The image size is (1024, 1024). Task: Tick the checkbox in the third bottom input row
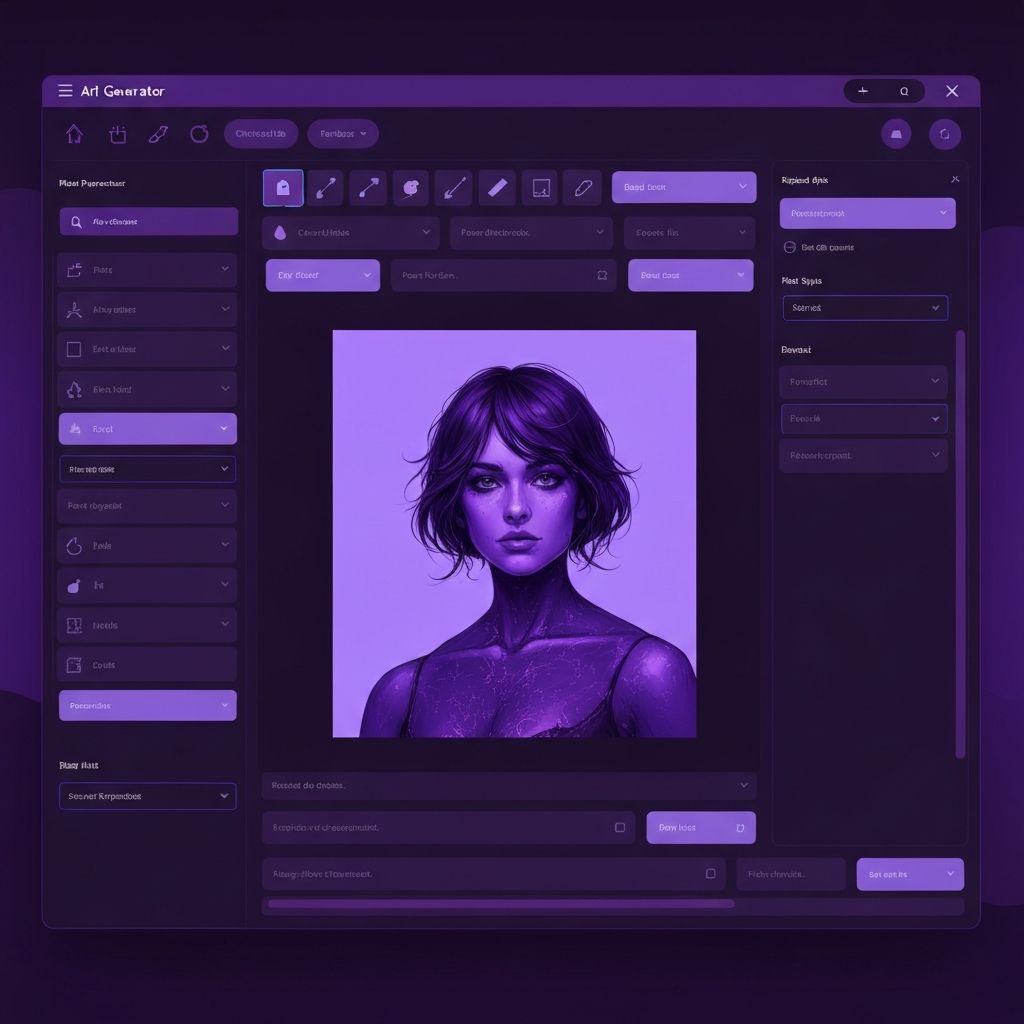click(x=710, y=873)
